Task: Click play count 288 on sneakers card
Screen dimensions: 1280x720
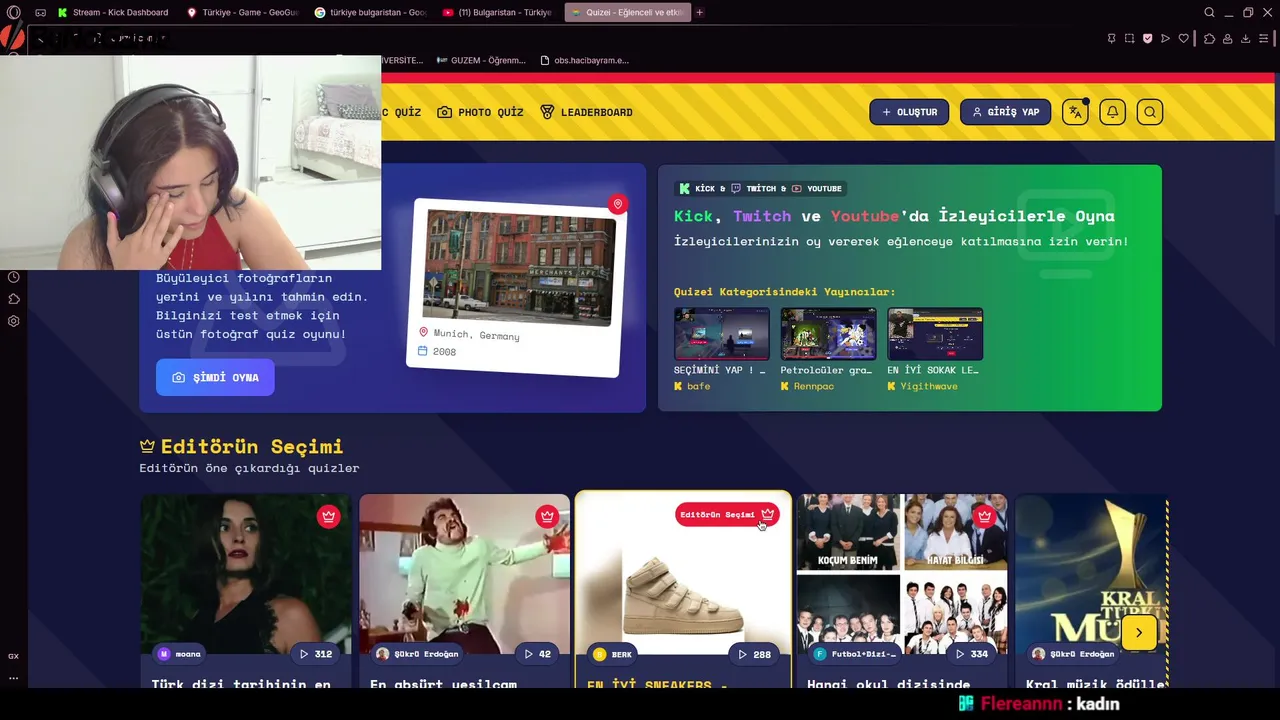Action: (x=754, y=654)
